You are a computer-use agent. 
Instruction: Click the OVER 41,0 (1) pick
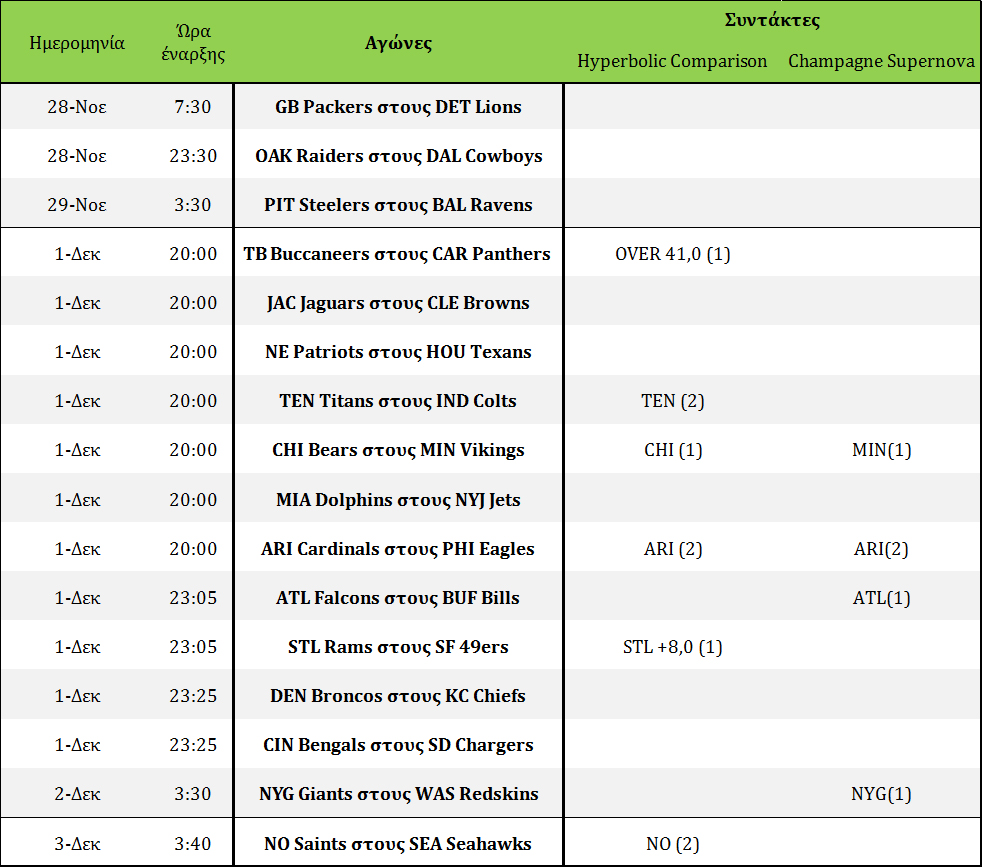pyautogui.click(x=672, y=254)
